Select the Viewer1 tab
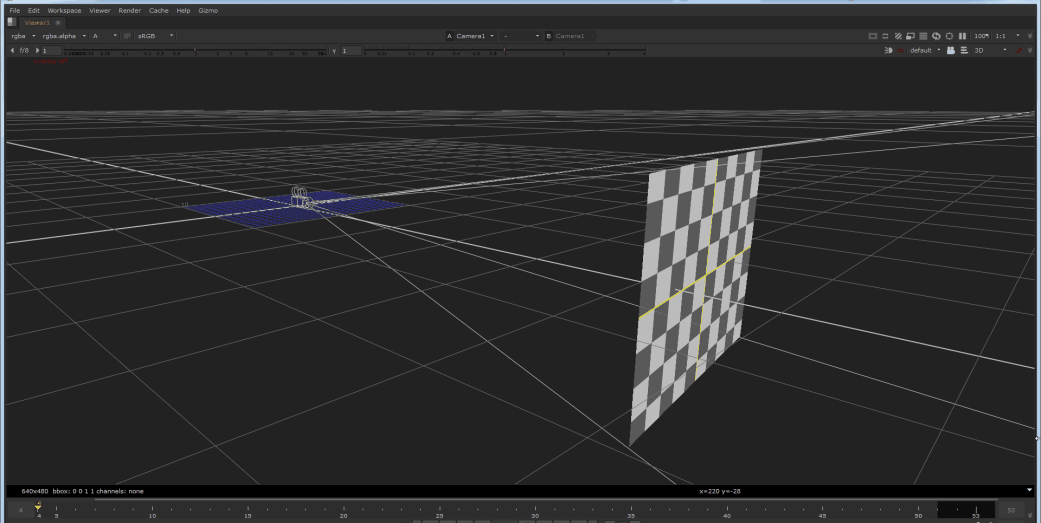The width and height of the screenshot is (1041, 523). tap(36, 22)
